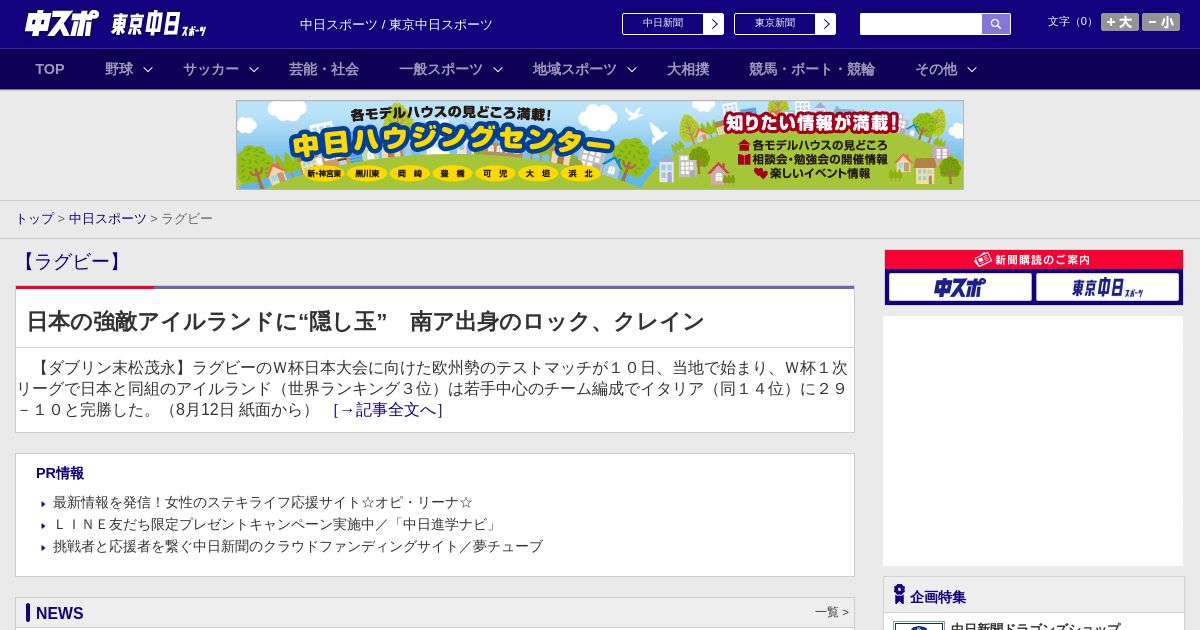The image size is (1200, 630).
Task: Open the 一般スポーツ menu
Action: coord(441,69)
